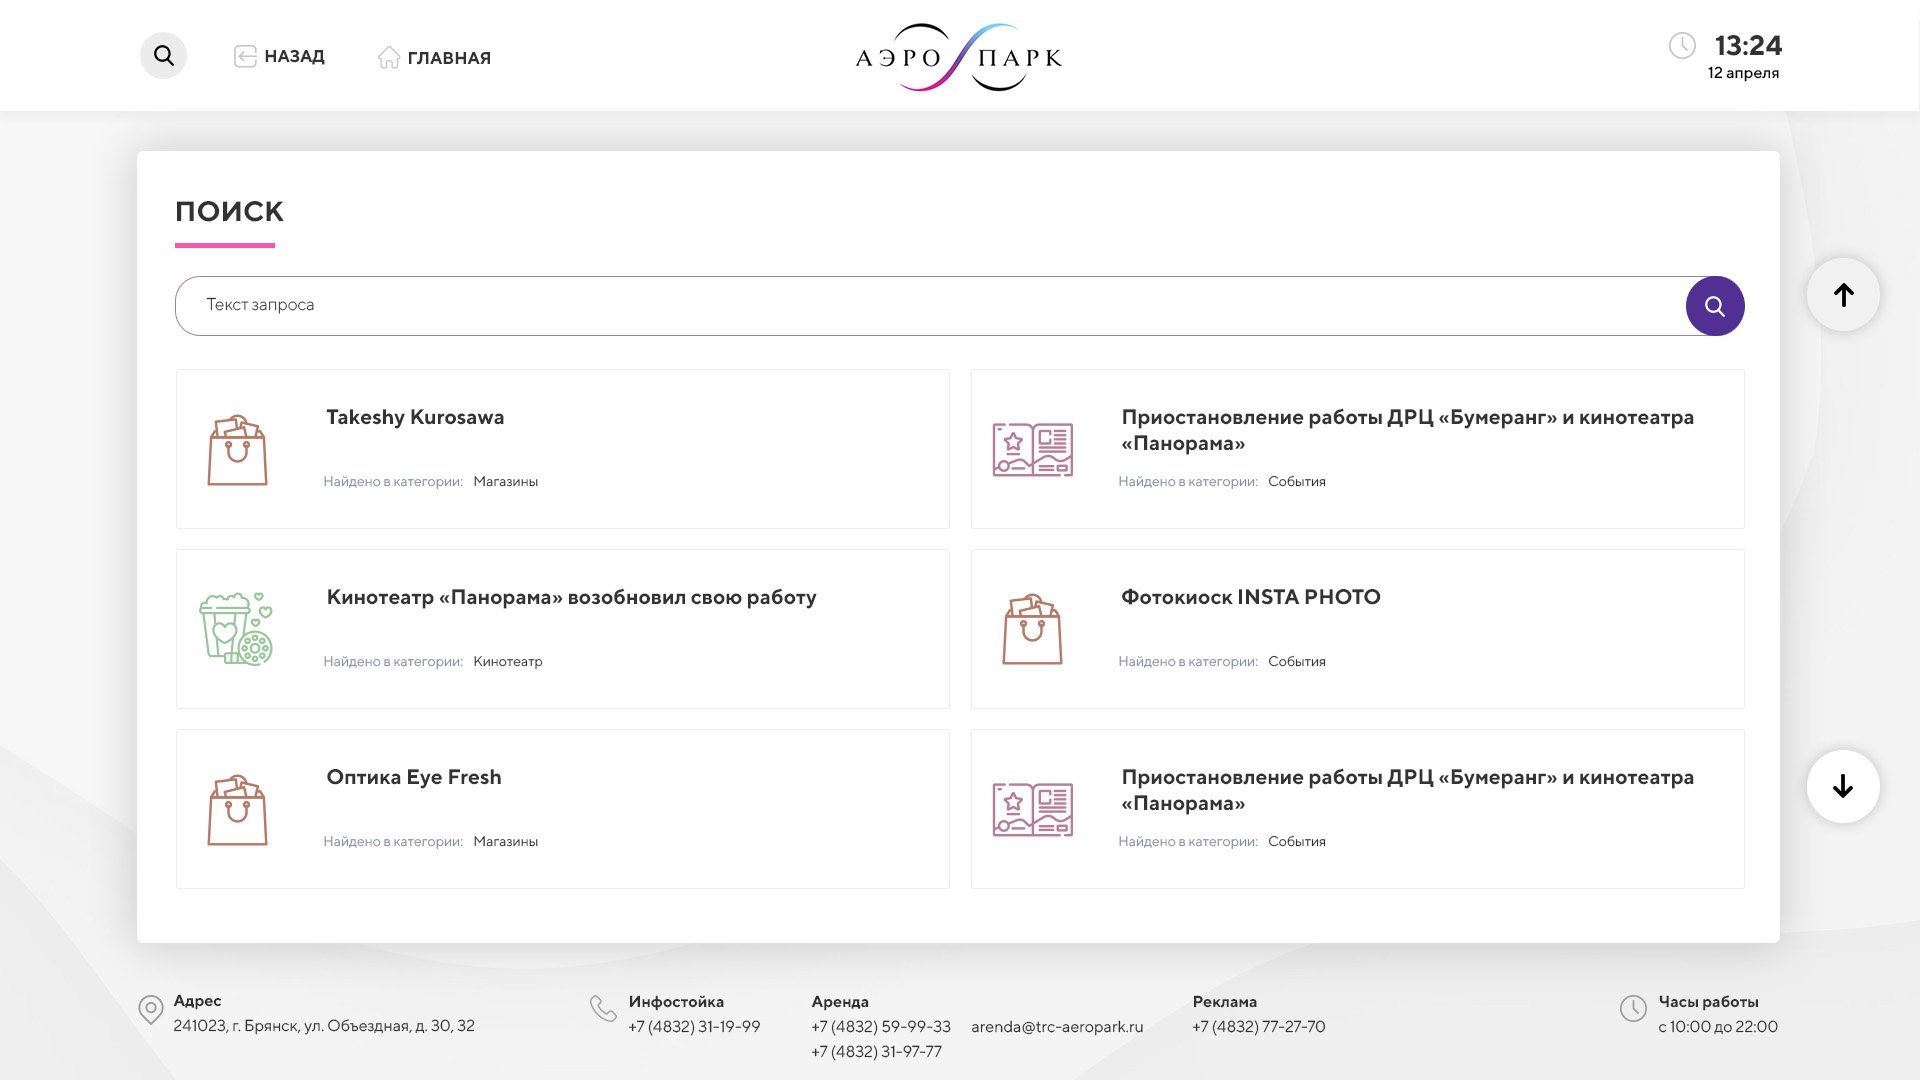Click the shopping bag icon for Оптика Eye Fresh
The height and width of the screenshot is (1080, 1920).
(x=237, y=810)
